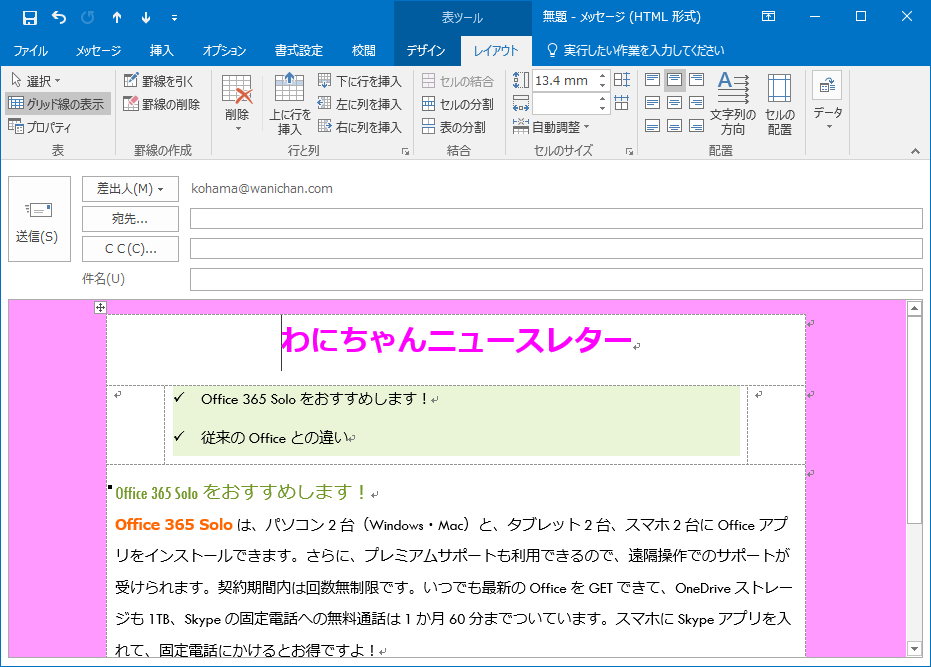Switch to the メッセージ tab
This screenshot has height=667, width=931.
98,50
